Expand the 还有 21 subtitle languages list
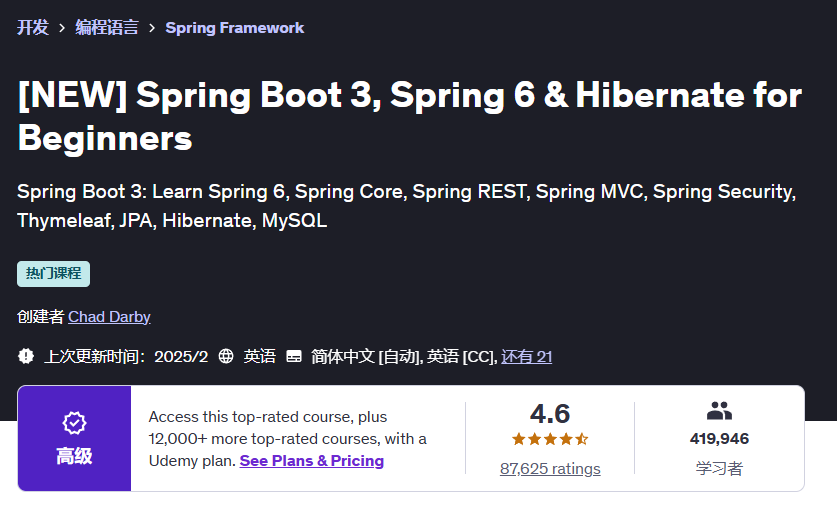Image resolution: width=837 pixels, height=511 pixels. coord(527,357)
